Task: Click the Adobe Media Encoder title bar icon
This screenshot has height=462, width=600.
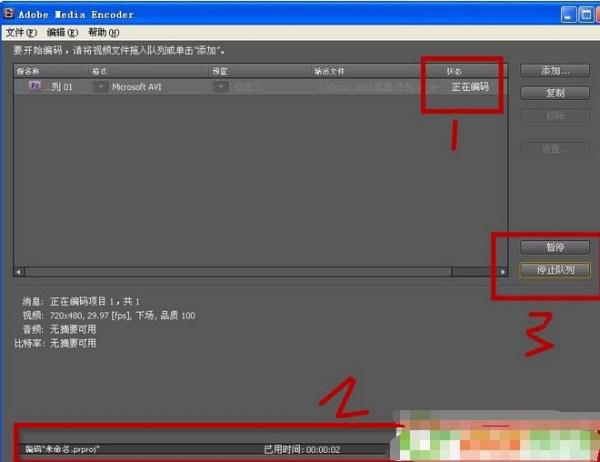Action: [10, 13]
